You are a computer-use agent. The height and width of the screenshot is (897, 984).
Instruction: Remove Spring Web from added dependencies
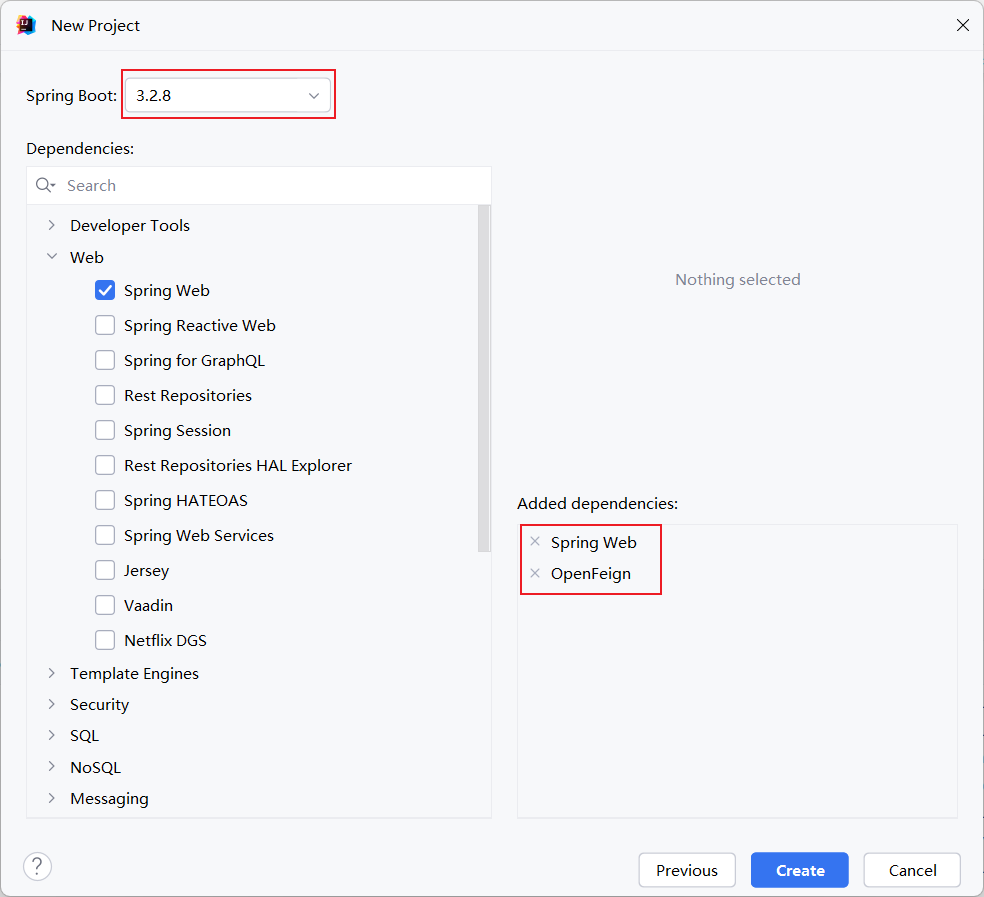tap(535, 542)
